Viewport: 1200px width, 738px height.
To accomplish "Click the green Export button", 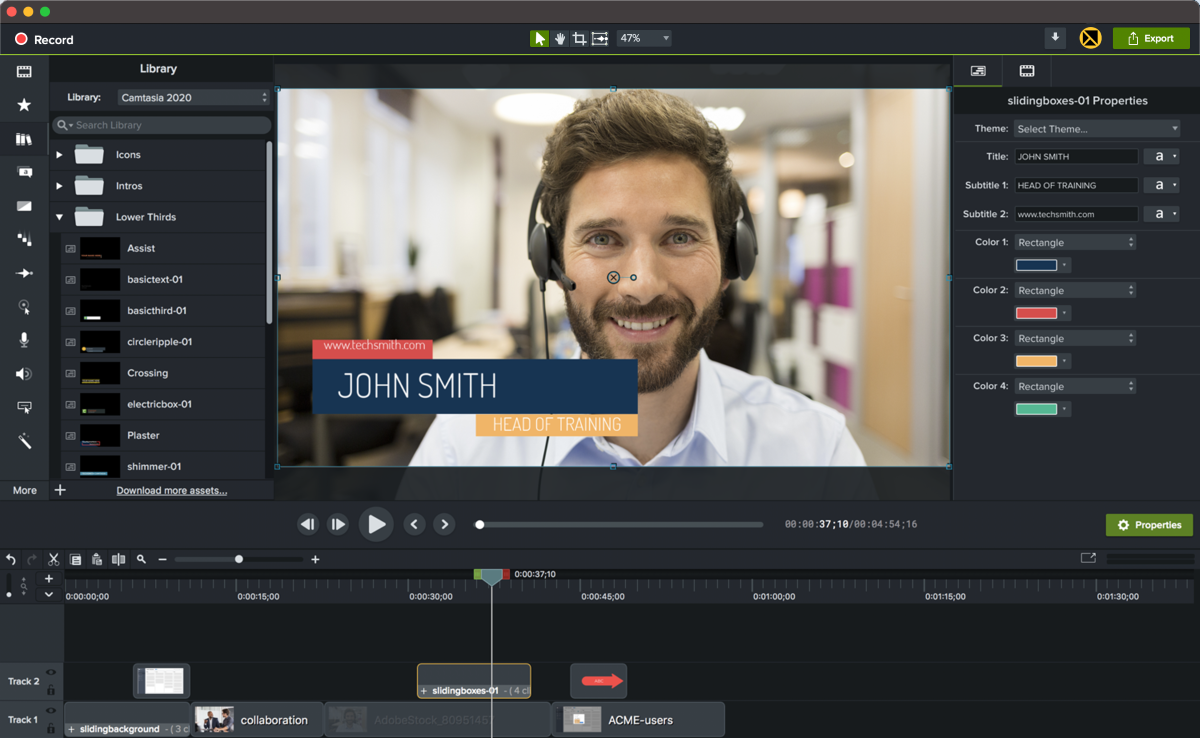I will (x=1151, y=39).
